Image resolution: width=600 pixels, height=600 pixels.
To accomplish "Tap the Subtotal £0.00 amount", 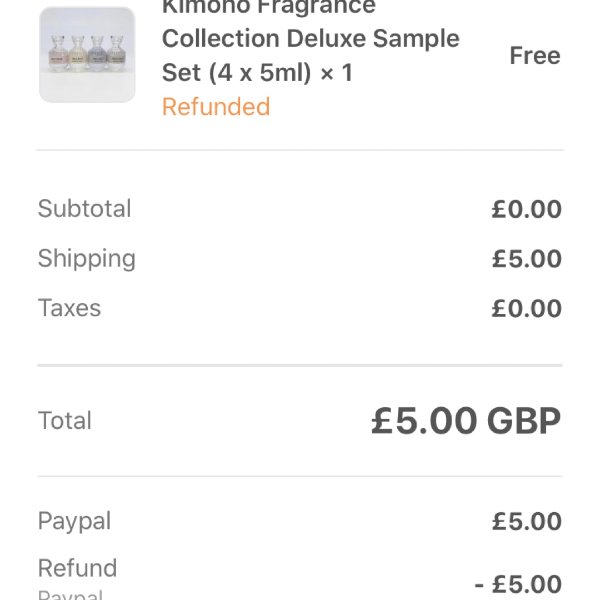I will pyautogui.click(x=527, y=209).
